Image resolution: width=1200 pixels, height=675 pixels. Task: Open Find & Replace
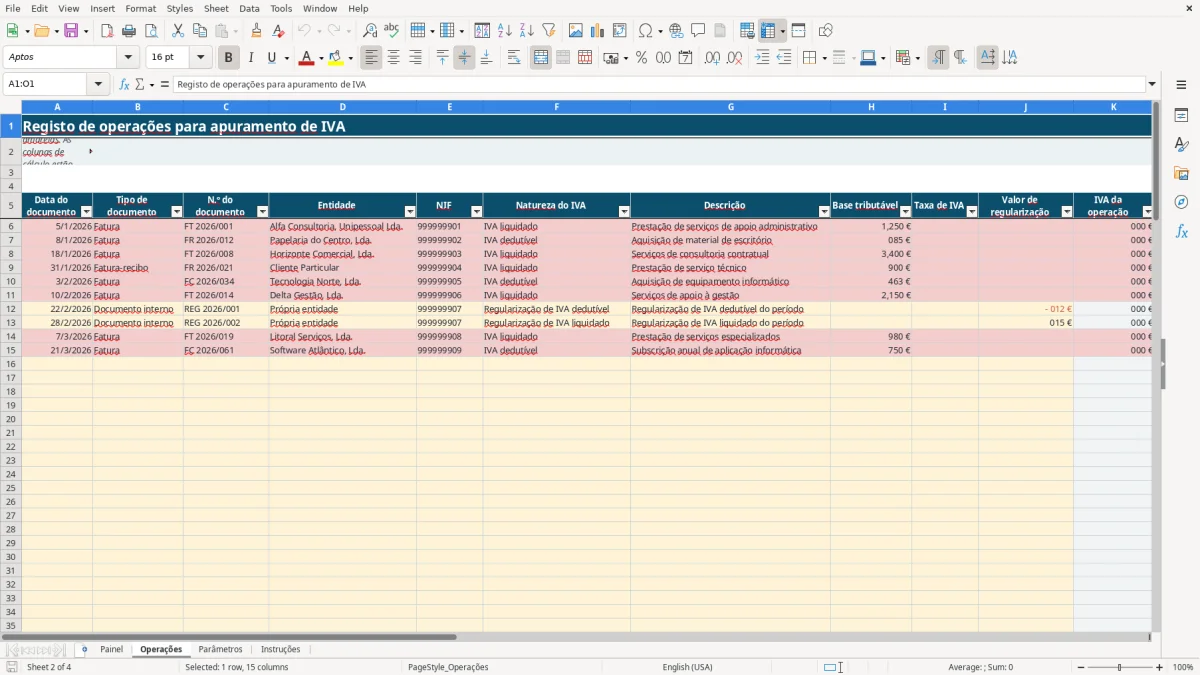(370, 31)
